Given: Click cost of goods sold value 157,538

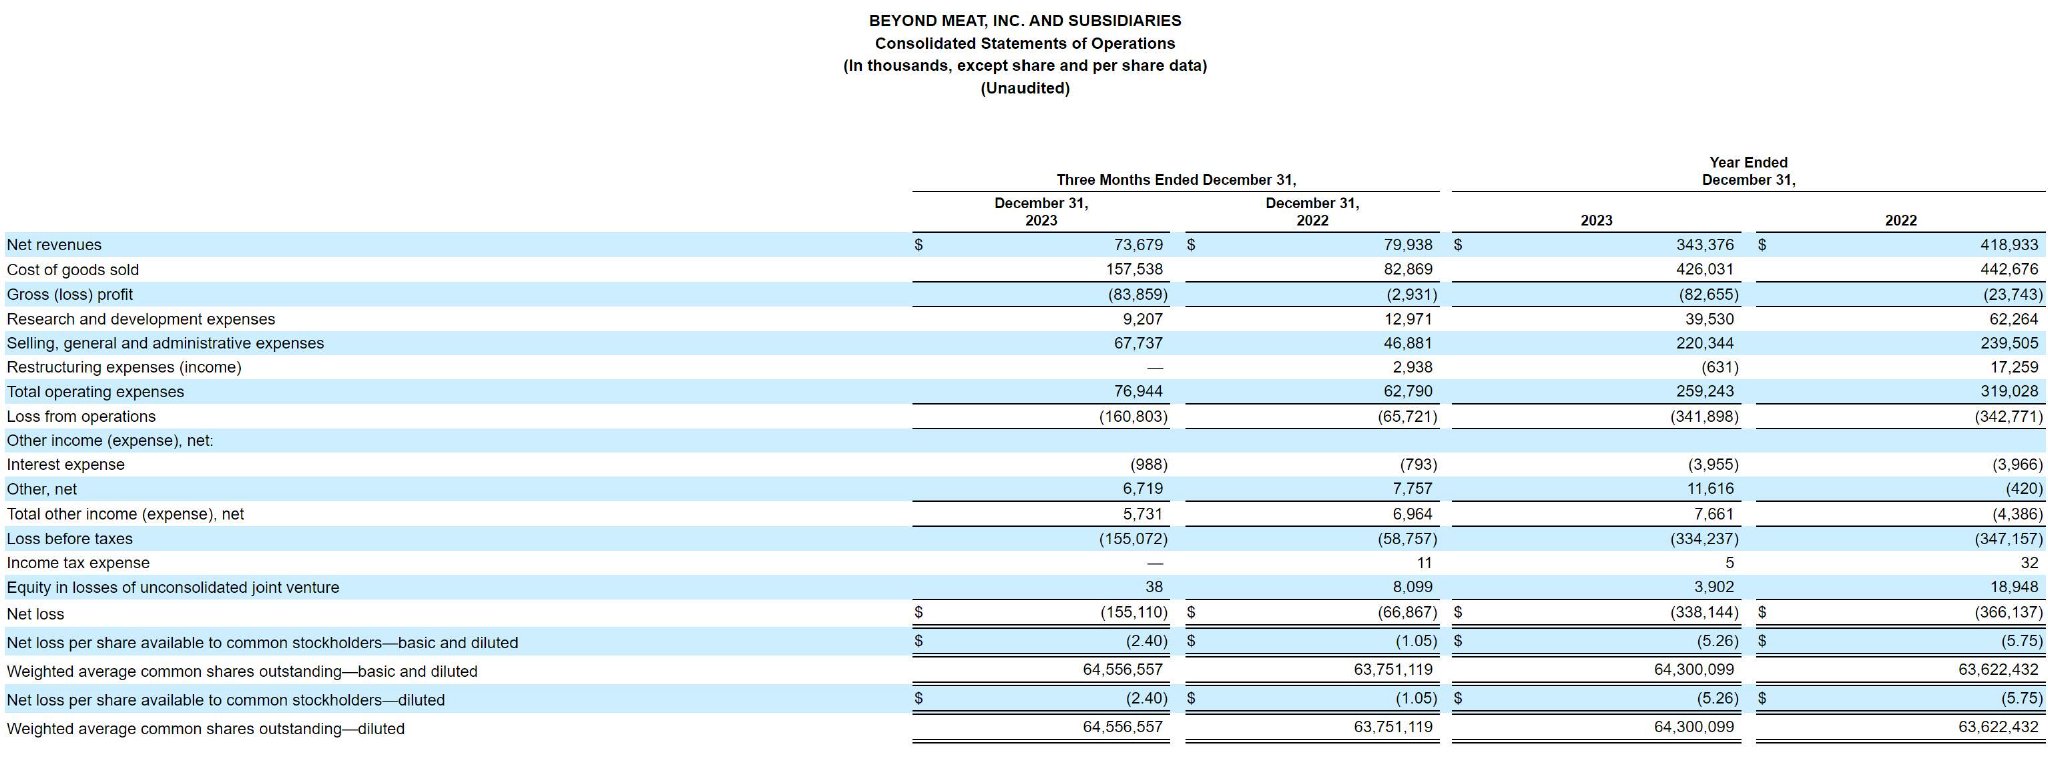Looking at the screenshot, I should click(1134, 270).
